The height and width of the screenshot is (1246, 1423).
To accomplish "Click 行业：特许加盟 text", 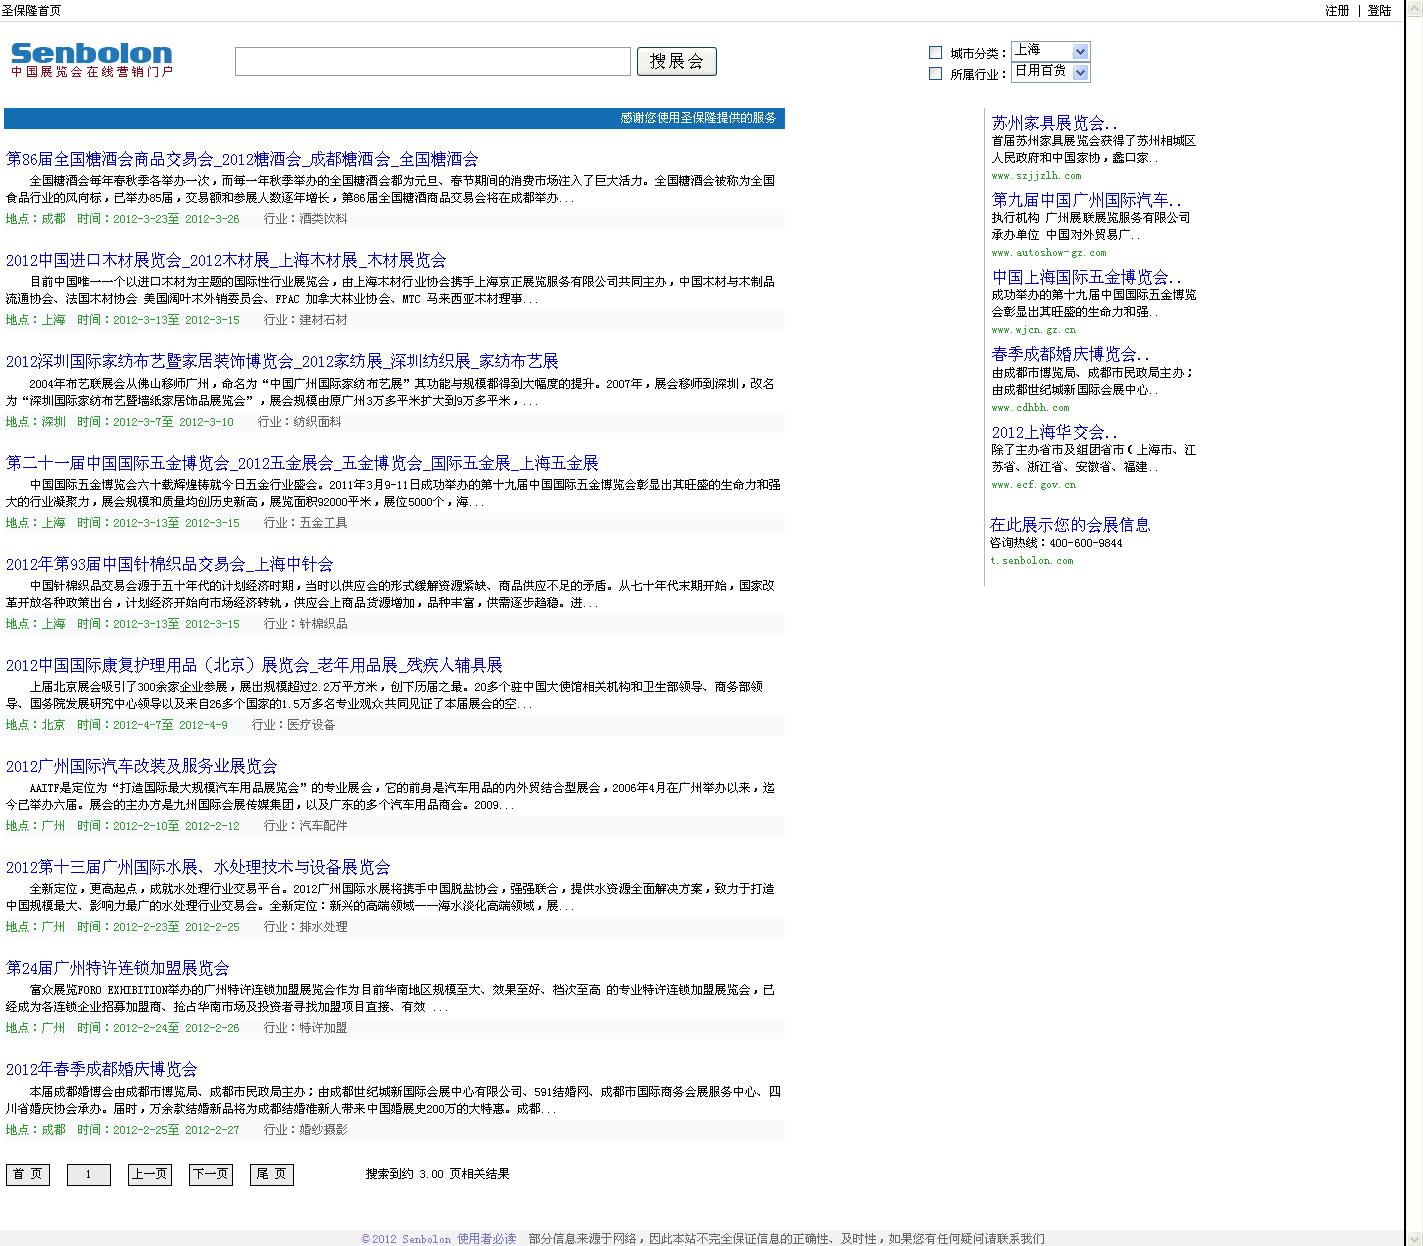I will pos(306,1028).
